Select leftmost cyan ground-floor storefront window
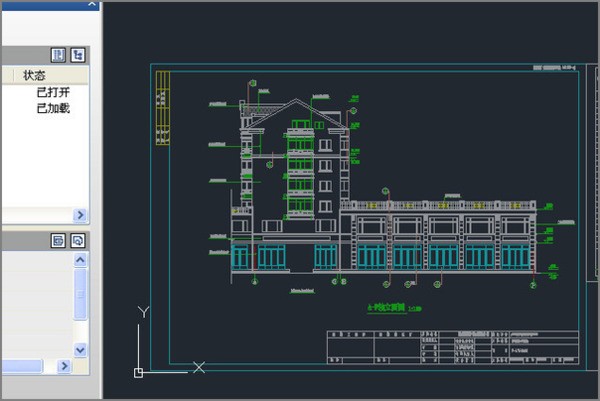 pos(241,256)
